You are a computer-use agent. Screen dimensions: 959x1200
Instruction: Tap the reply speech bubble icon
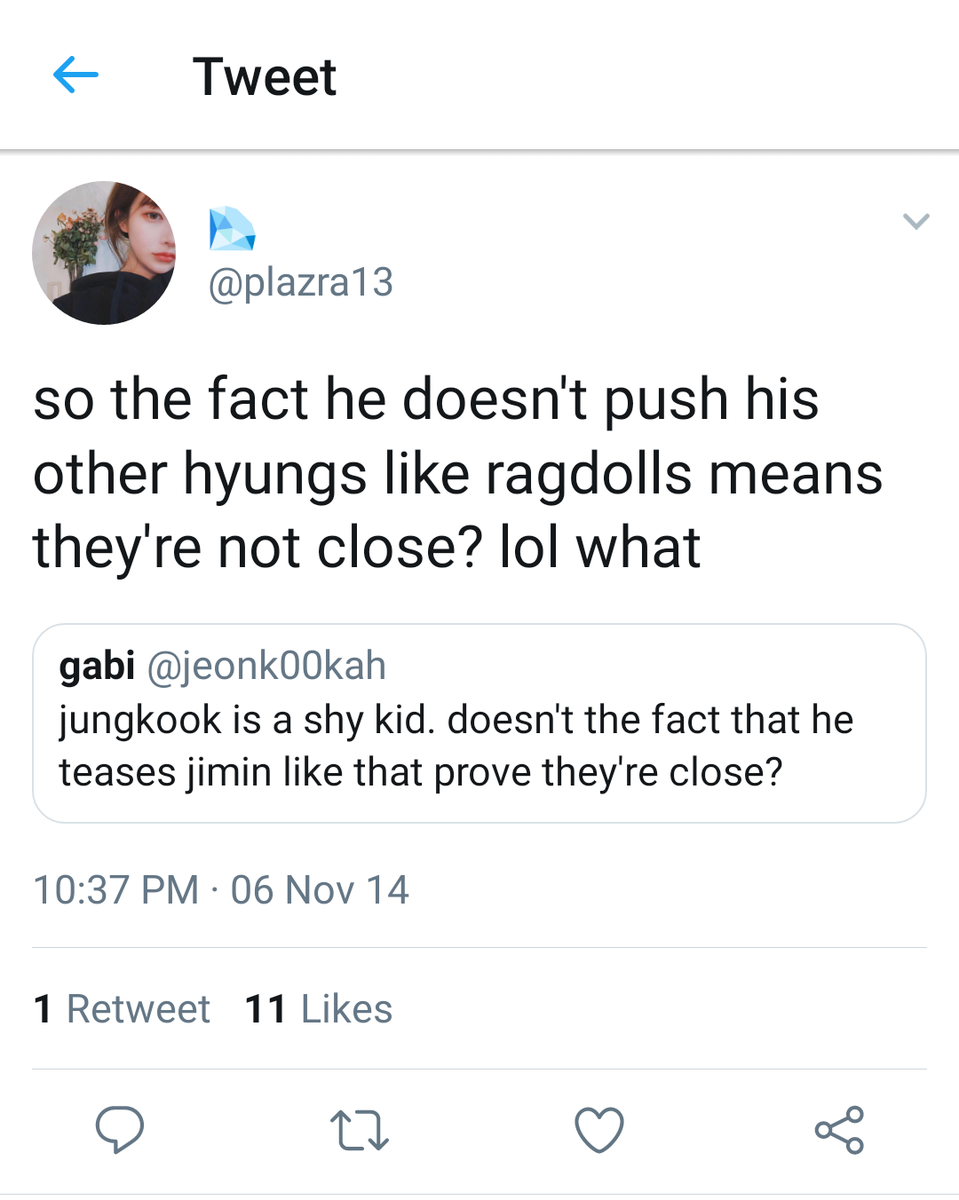(x=120, y=1129)
